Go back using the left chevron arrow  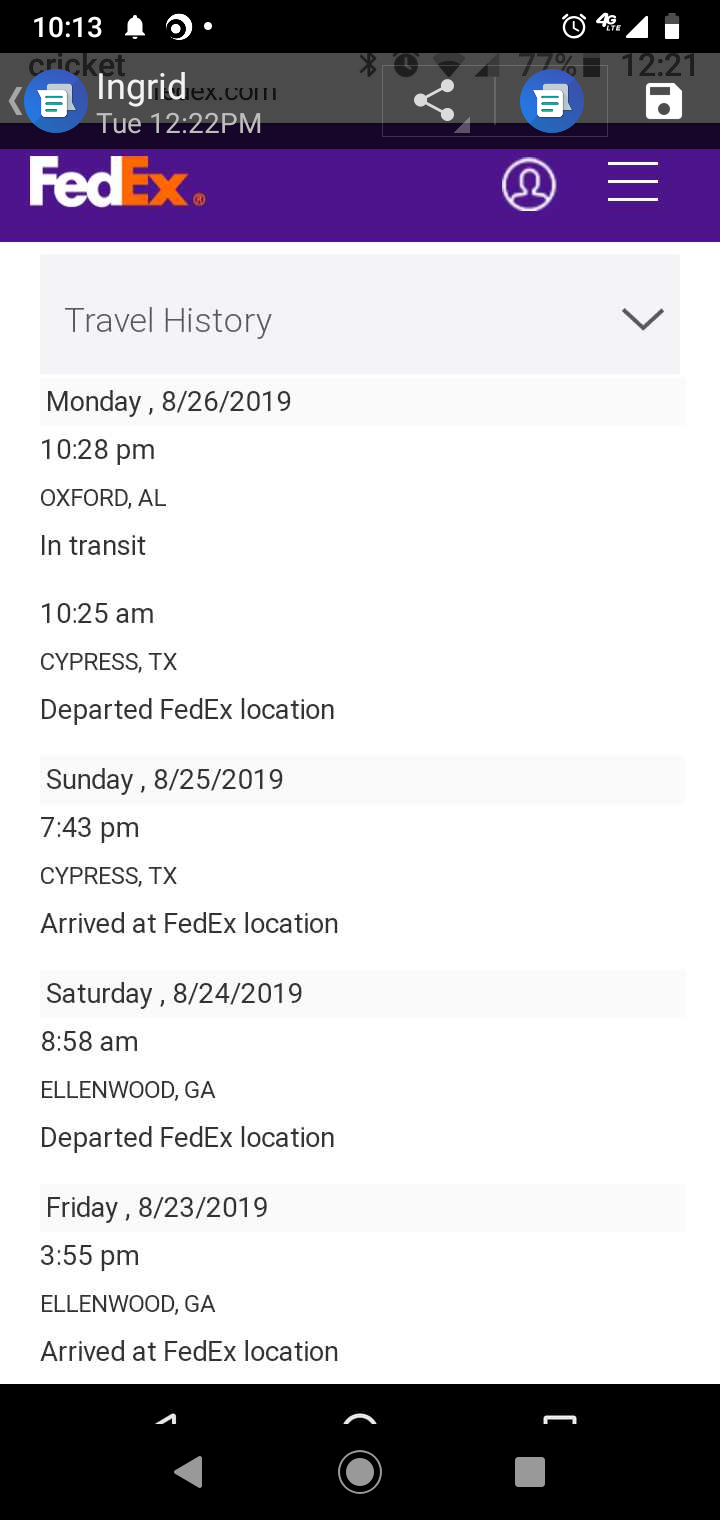coord(14,101)
